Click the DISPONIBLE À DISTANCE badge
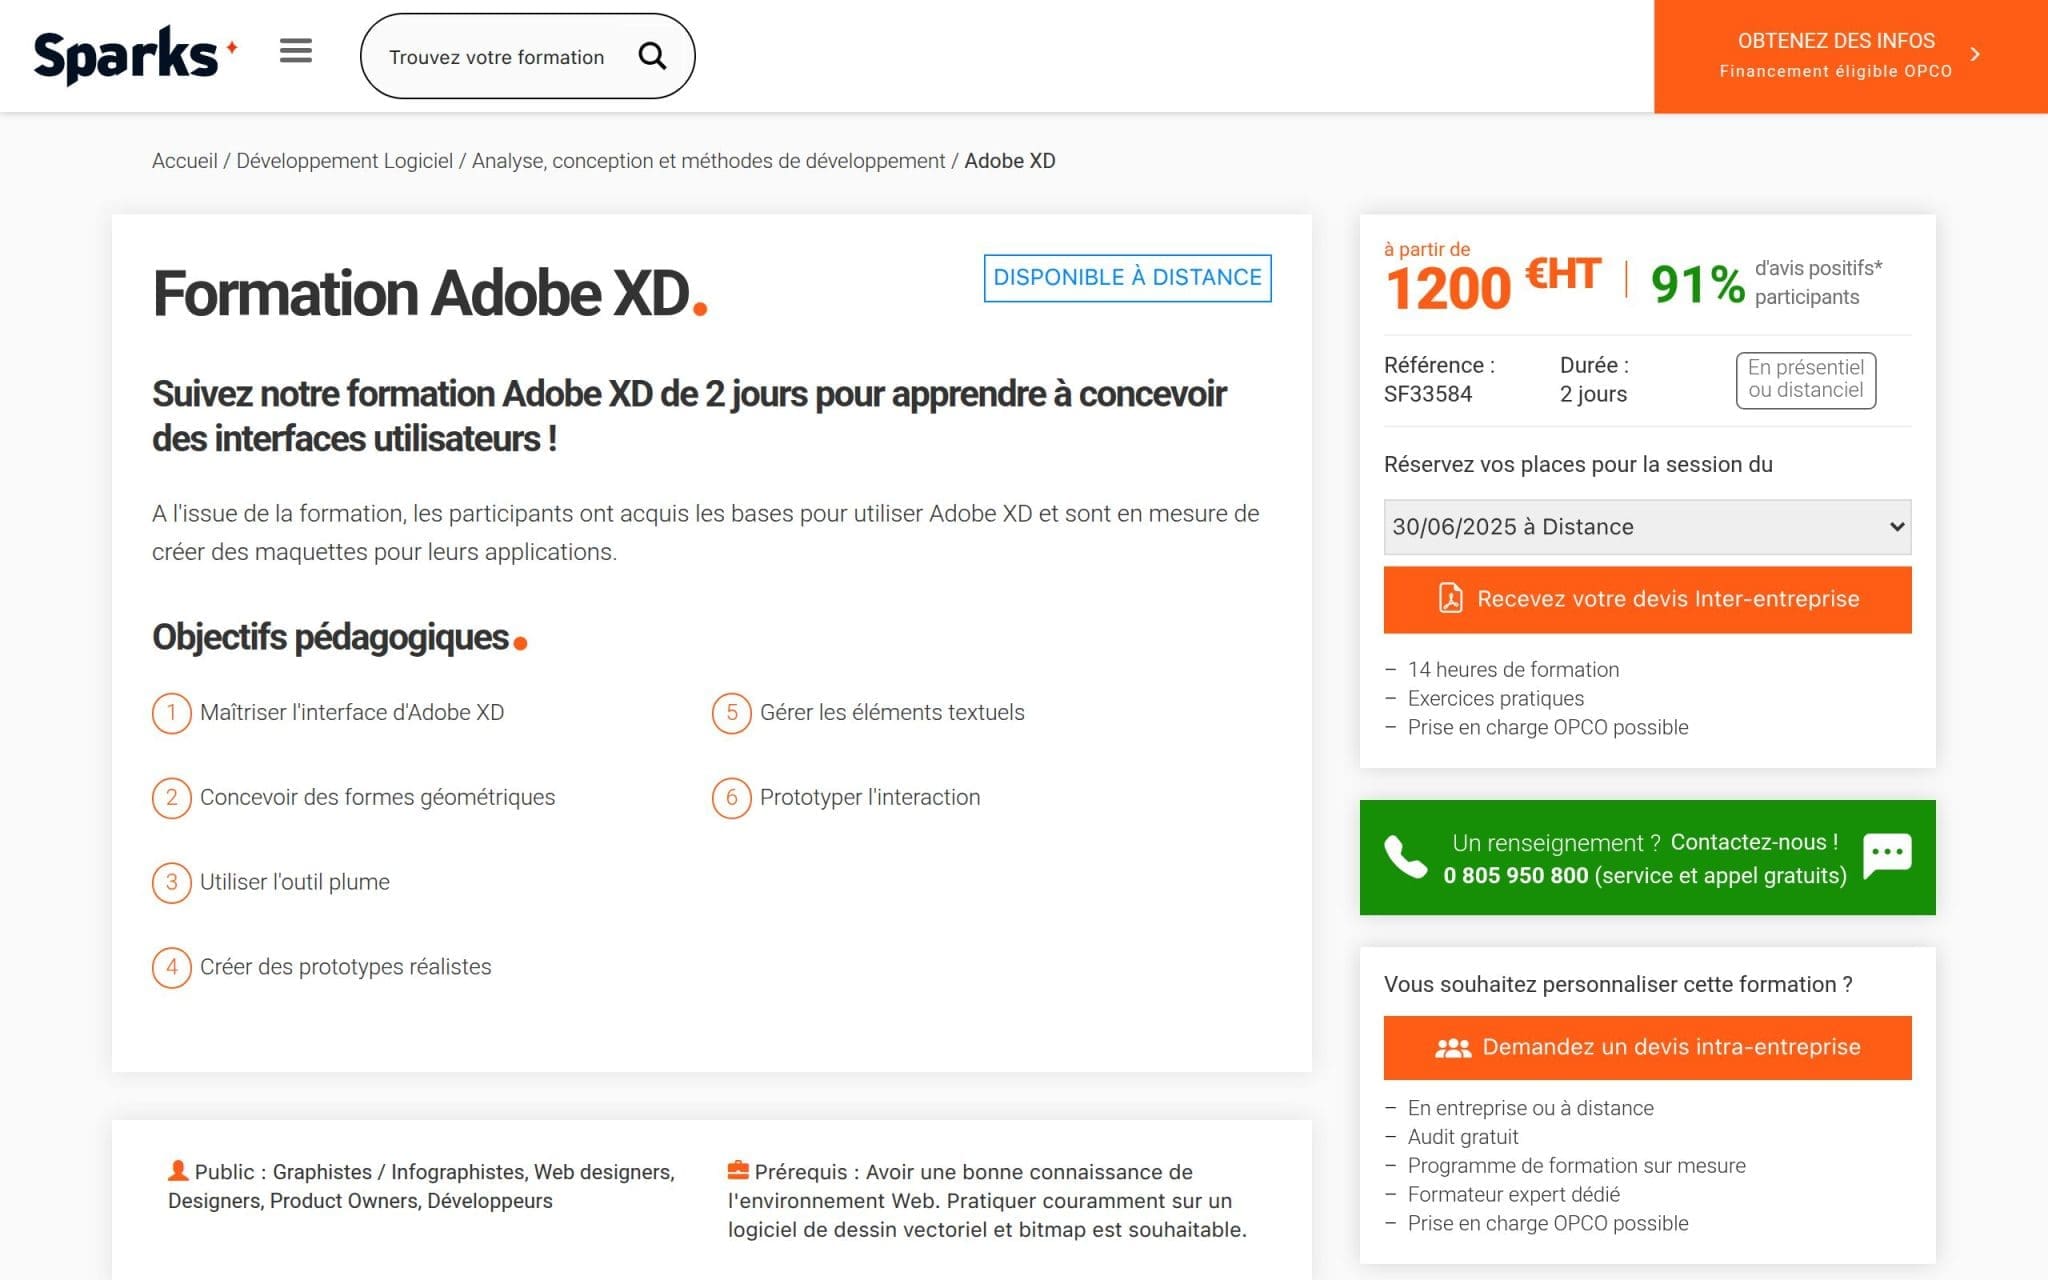 [x=1127, y=278]
